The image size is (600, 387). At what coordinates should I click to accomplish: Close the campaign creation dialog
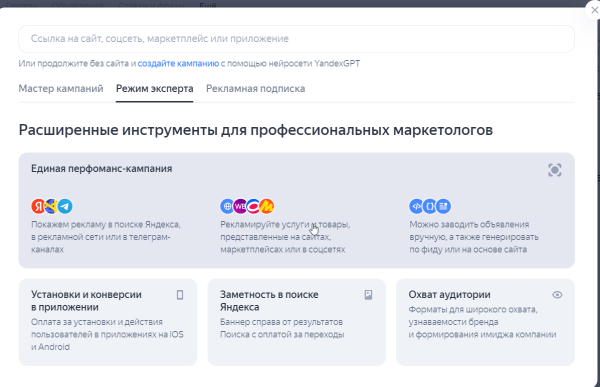594,10
